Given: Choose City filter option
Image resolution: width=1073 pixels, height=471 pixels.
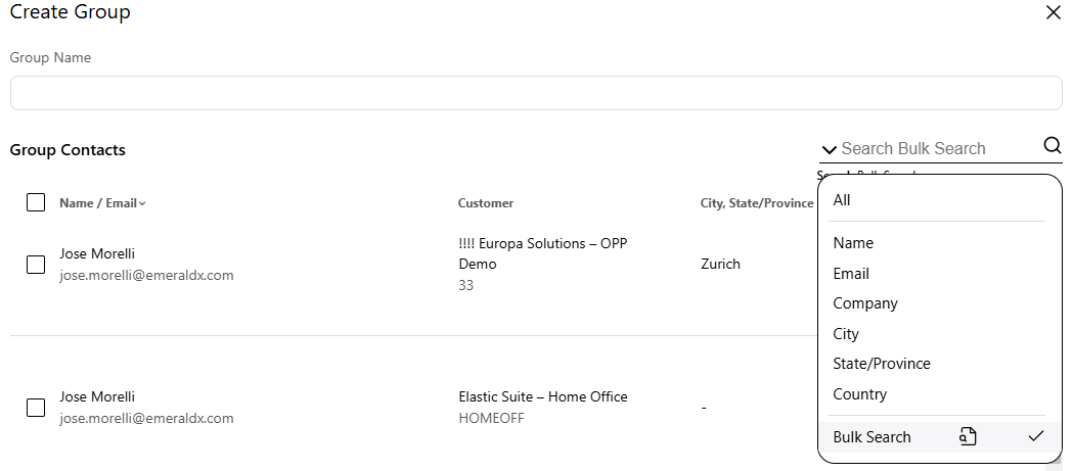Looking at the screenshot, I should pyautogui.click(x=846, y=334).
